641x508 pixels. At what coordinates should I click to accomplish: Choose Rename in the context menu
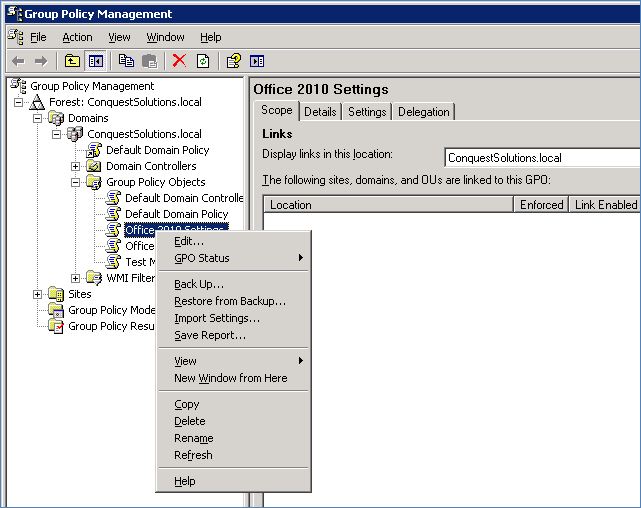pos(233,438)
